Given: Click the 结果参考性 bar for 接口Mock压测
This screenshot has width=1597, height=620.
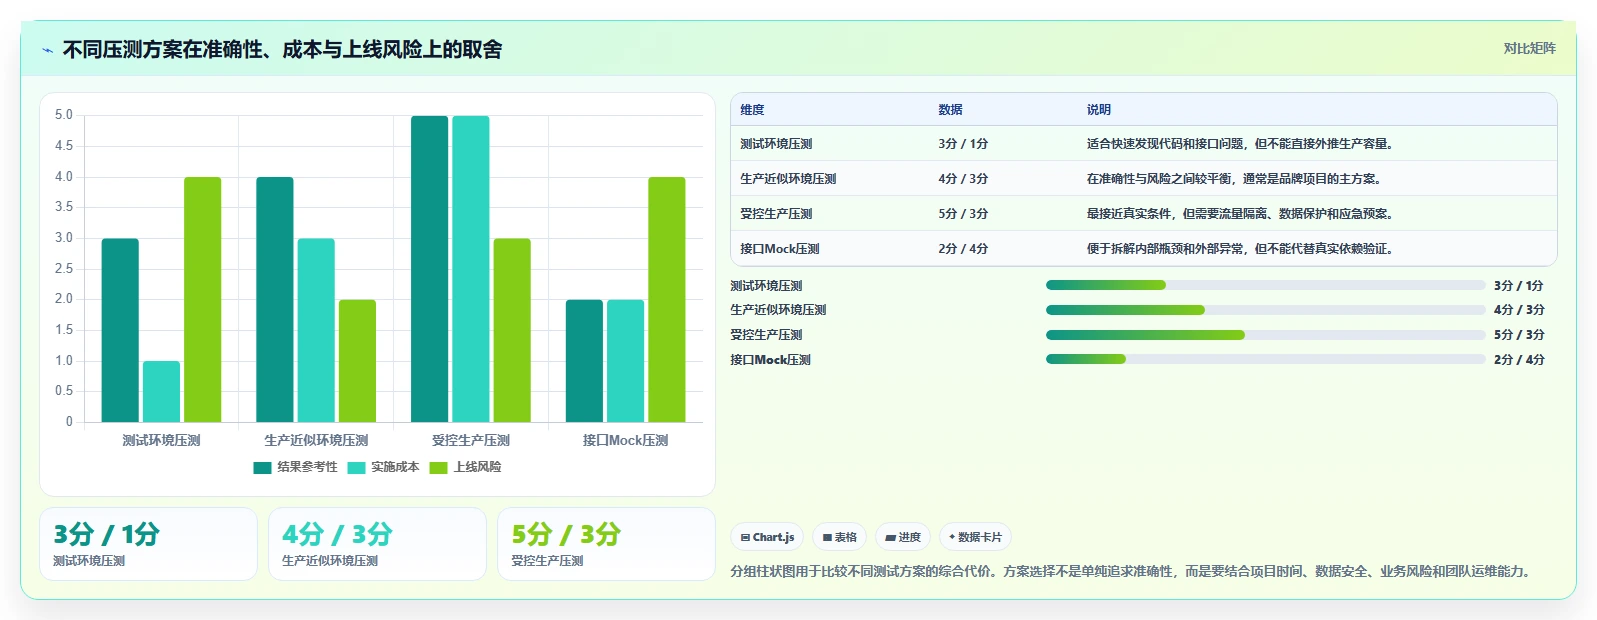Looking at the screenshot, I should [x=584, y=361].
